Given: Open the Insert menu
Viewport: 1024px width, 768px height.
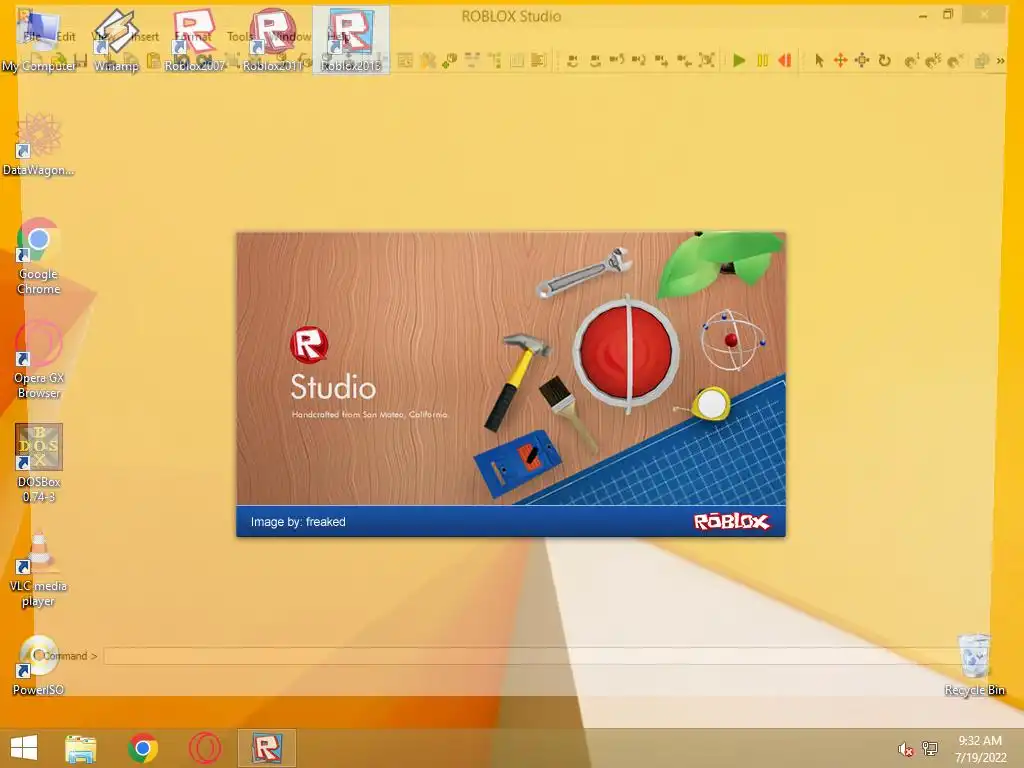Looking at the screenshot, I should [x=144, y=37].
